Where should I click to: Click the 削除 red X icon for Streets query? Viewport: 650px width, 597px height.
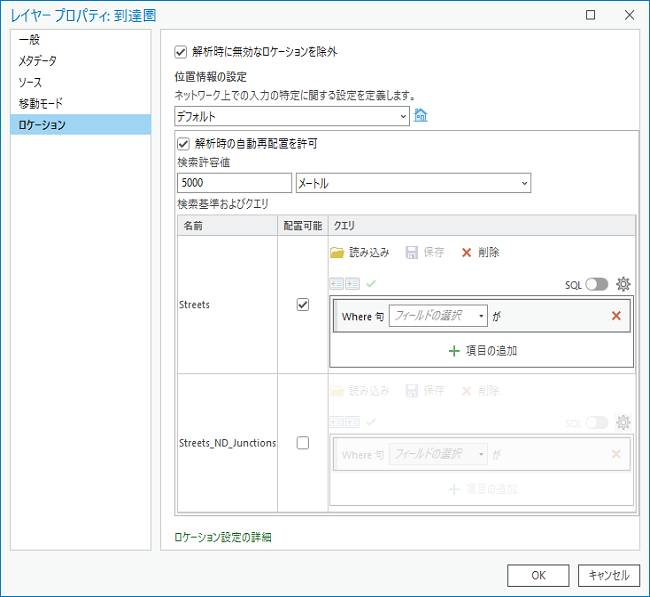coord(466,253)
